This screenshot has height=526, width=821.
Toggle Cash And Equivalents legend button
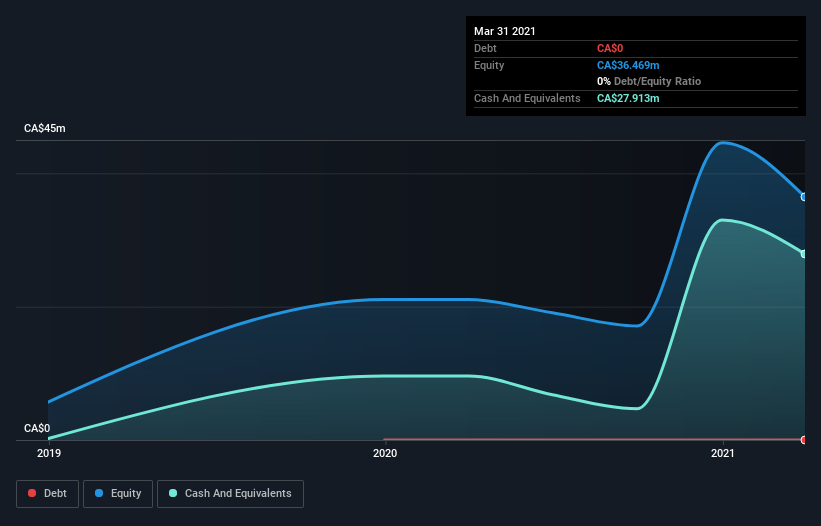coord(230,494)
